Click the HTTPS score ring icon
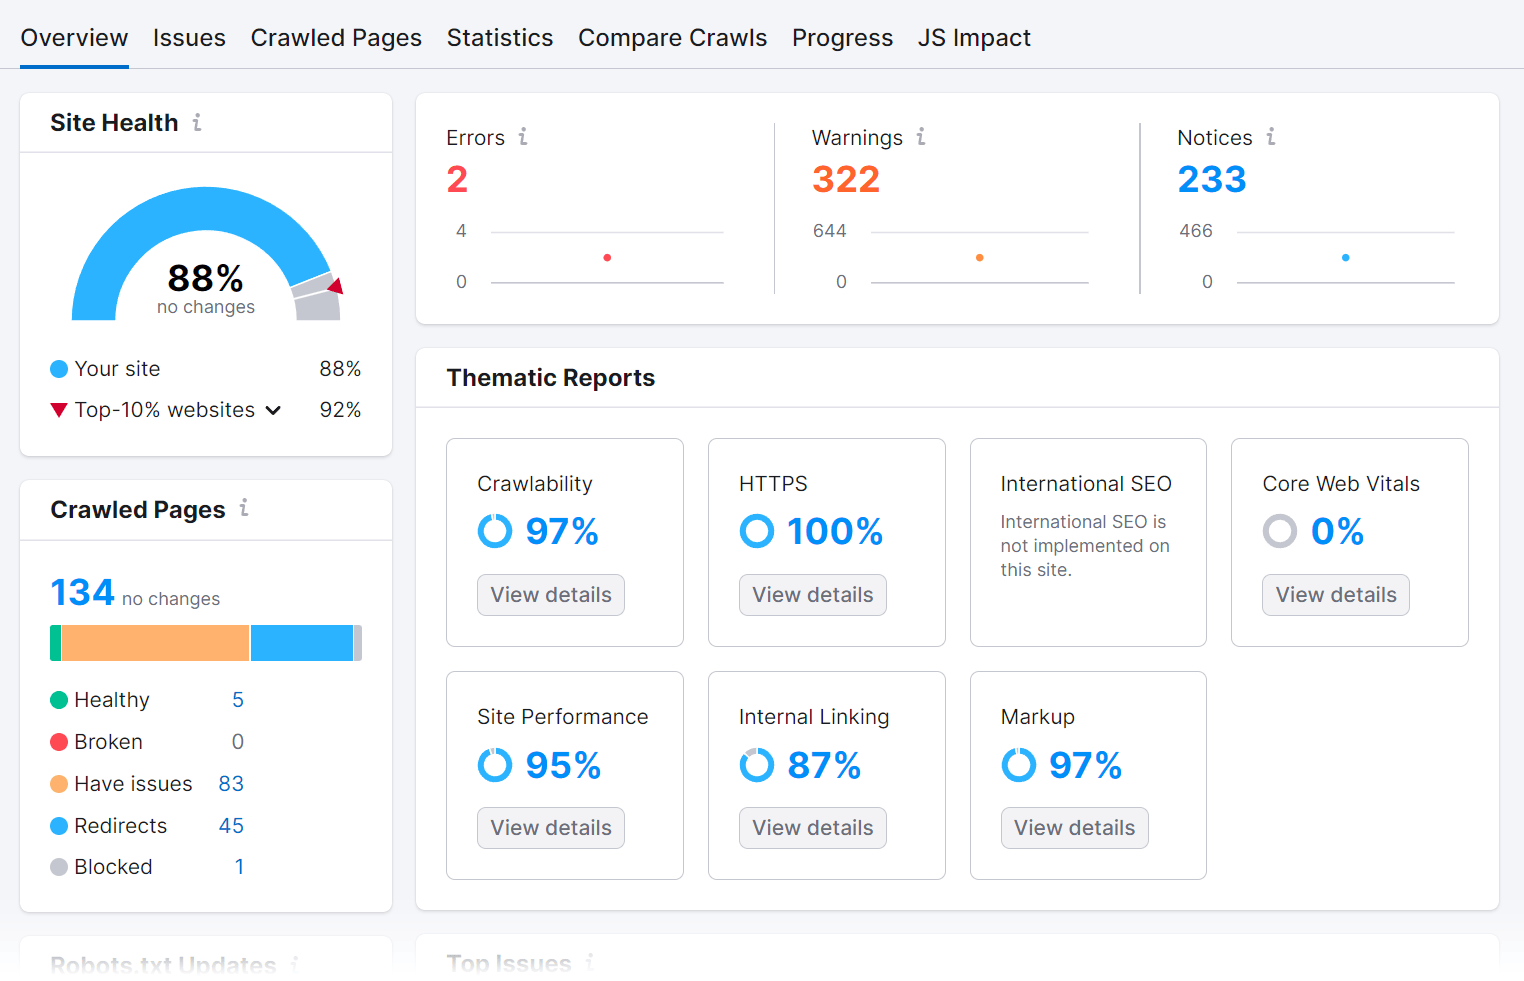 point(757,531)
